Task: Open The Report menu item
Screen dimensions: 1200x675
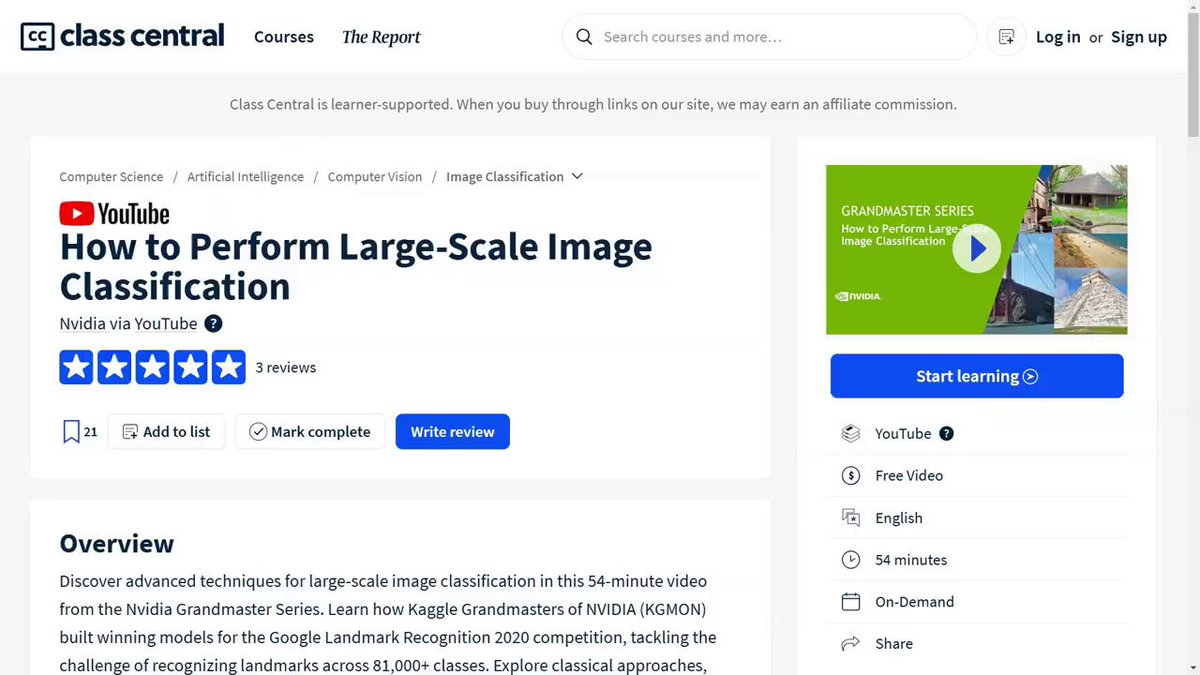Action: pyautogui.click(x=381, y=37)
